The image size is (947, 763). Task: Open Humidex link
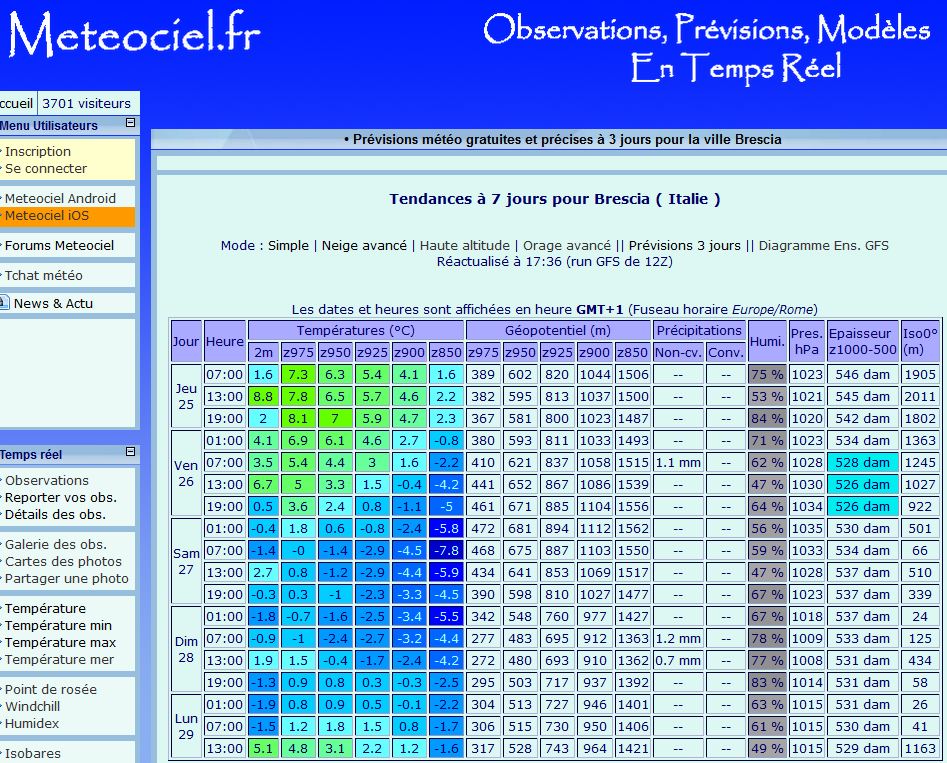(32, 723)
